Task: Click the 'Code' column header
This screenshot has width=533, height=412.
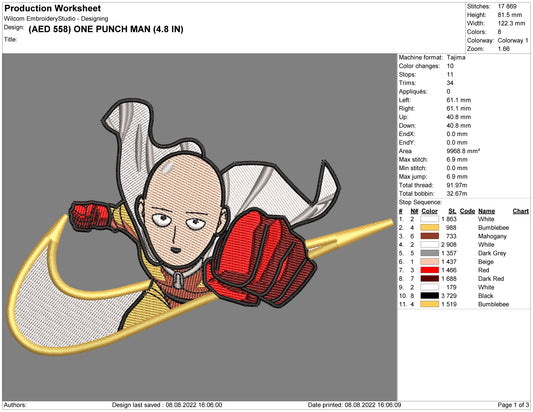Action: pyautogui.click(x=467, y=211)
